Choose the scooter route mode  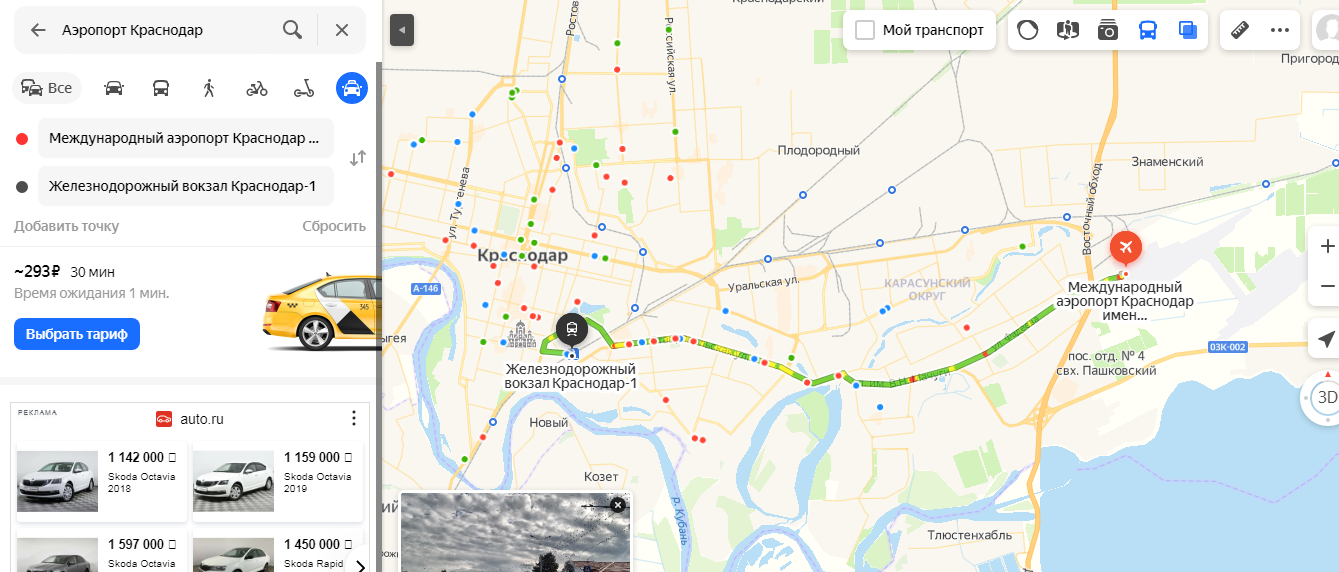[x=304, y=88]
